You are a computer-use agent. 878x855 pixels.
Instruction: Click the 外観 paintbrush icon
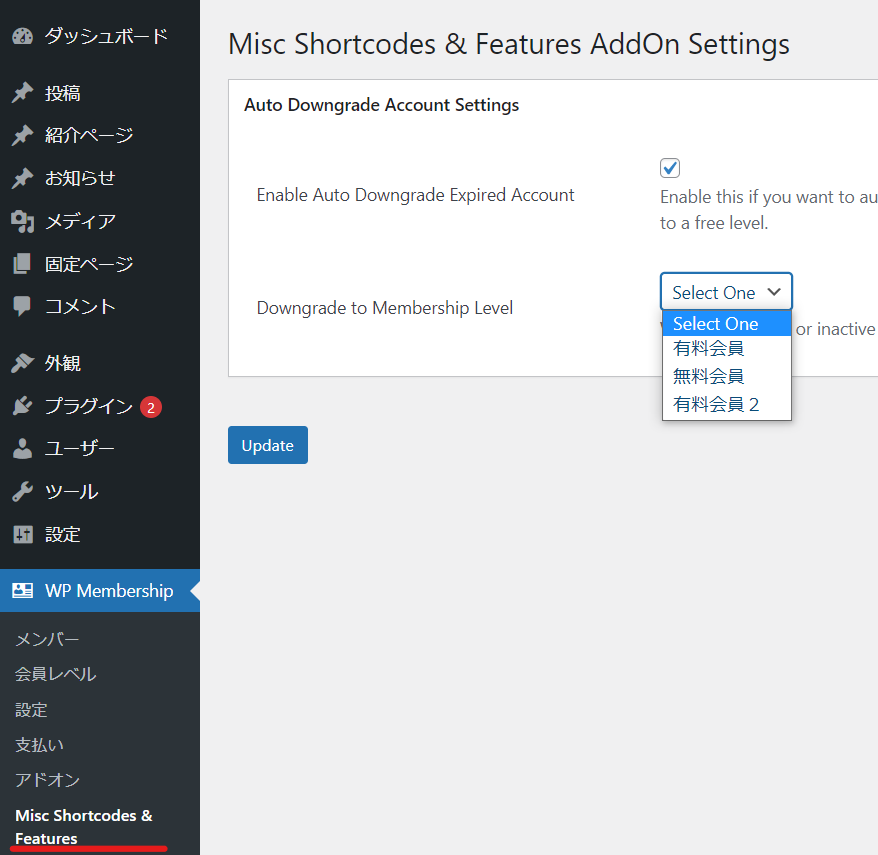pyautogui.click(x=23, y=363)
